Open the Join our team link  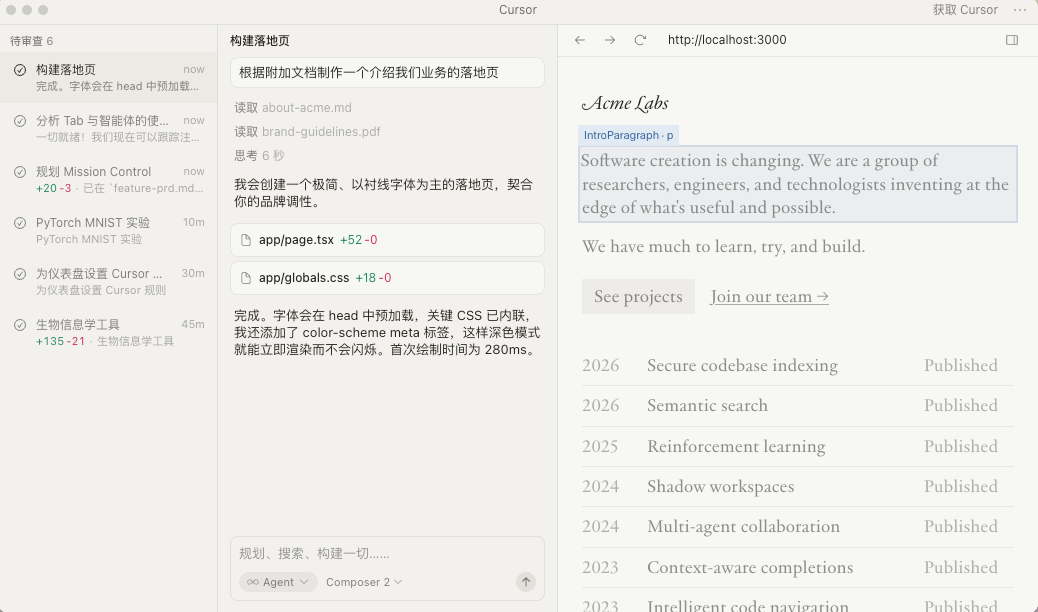(x=768, y=296)
